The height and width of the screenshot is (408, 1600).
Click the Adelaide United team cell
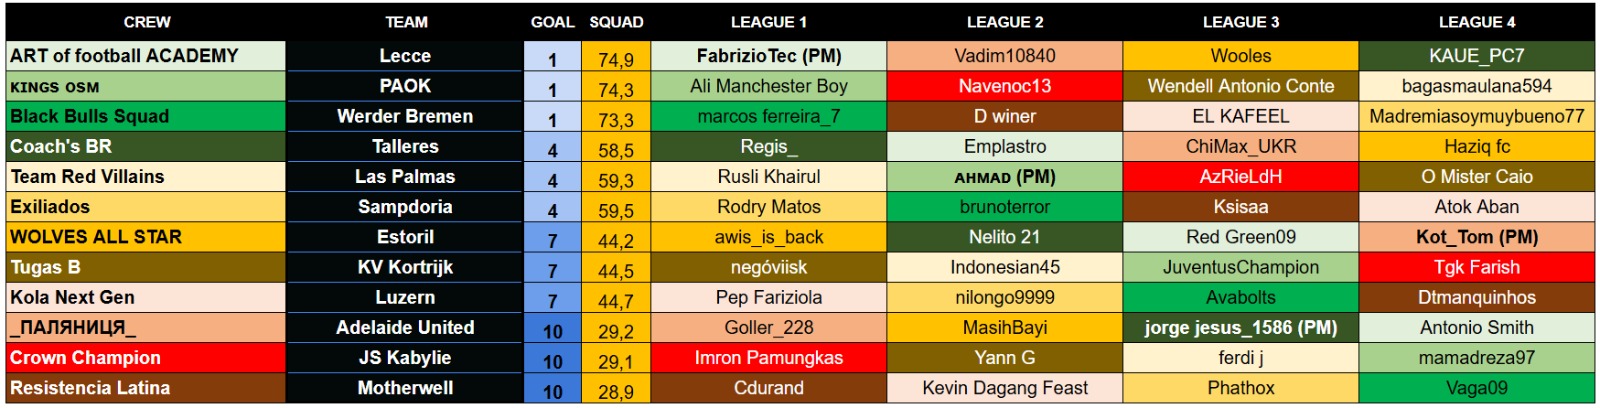click(x=405, y=328)
